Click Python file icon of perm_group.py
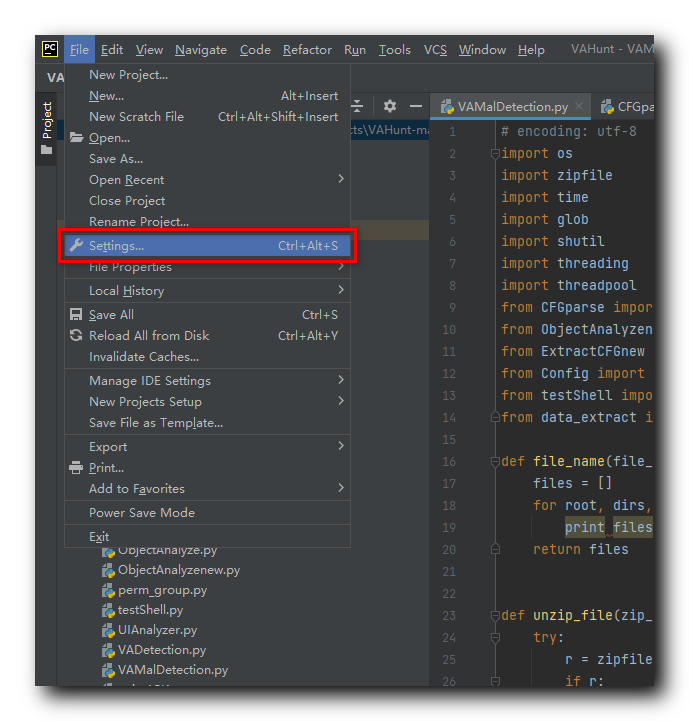 click(x=108, y=590)
